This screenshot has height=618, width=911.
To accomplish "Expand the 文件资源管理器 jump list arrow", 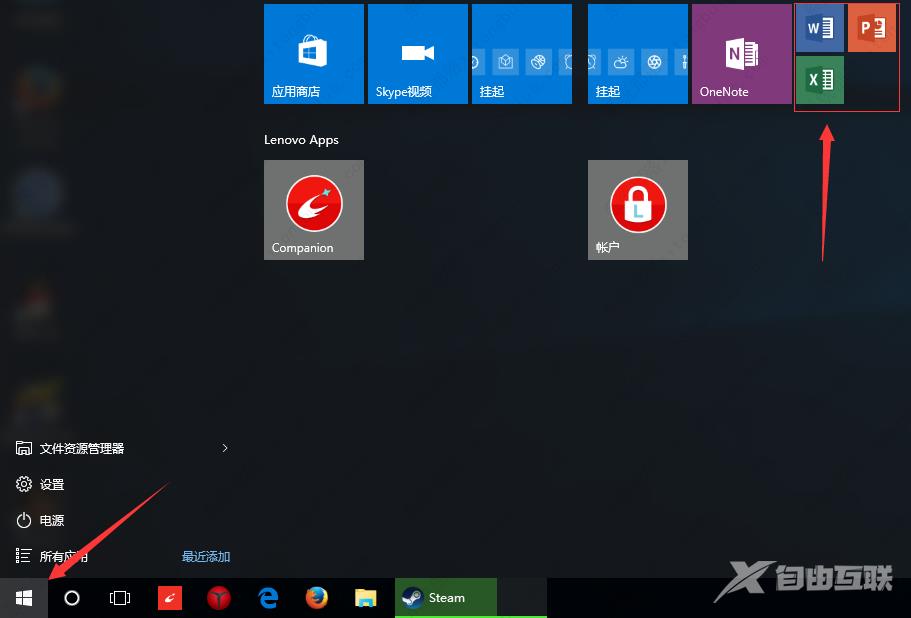I will [x=225, y=448].
